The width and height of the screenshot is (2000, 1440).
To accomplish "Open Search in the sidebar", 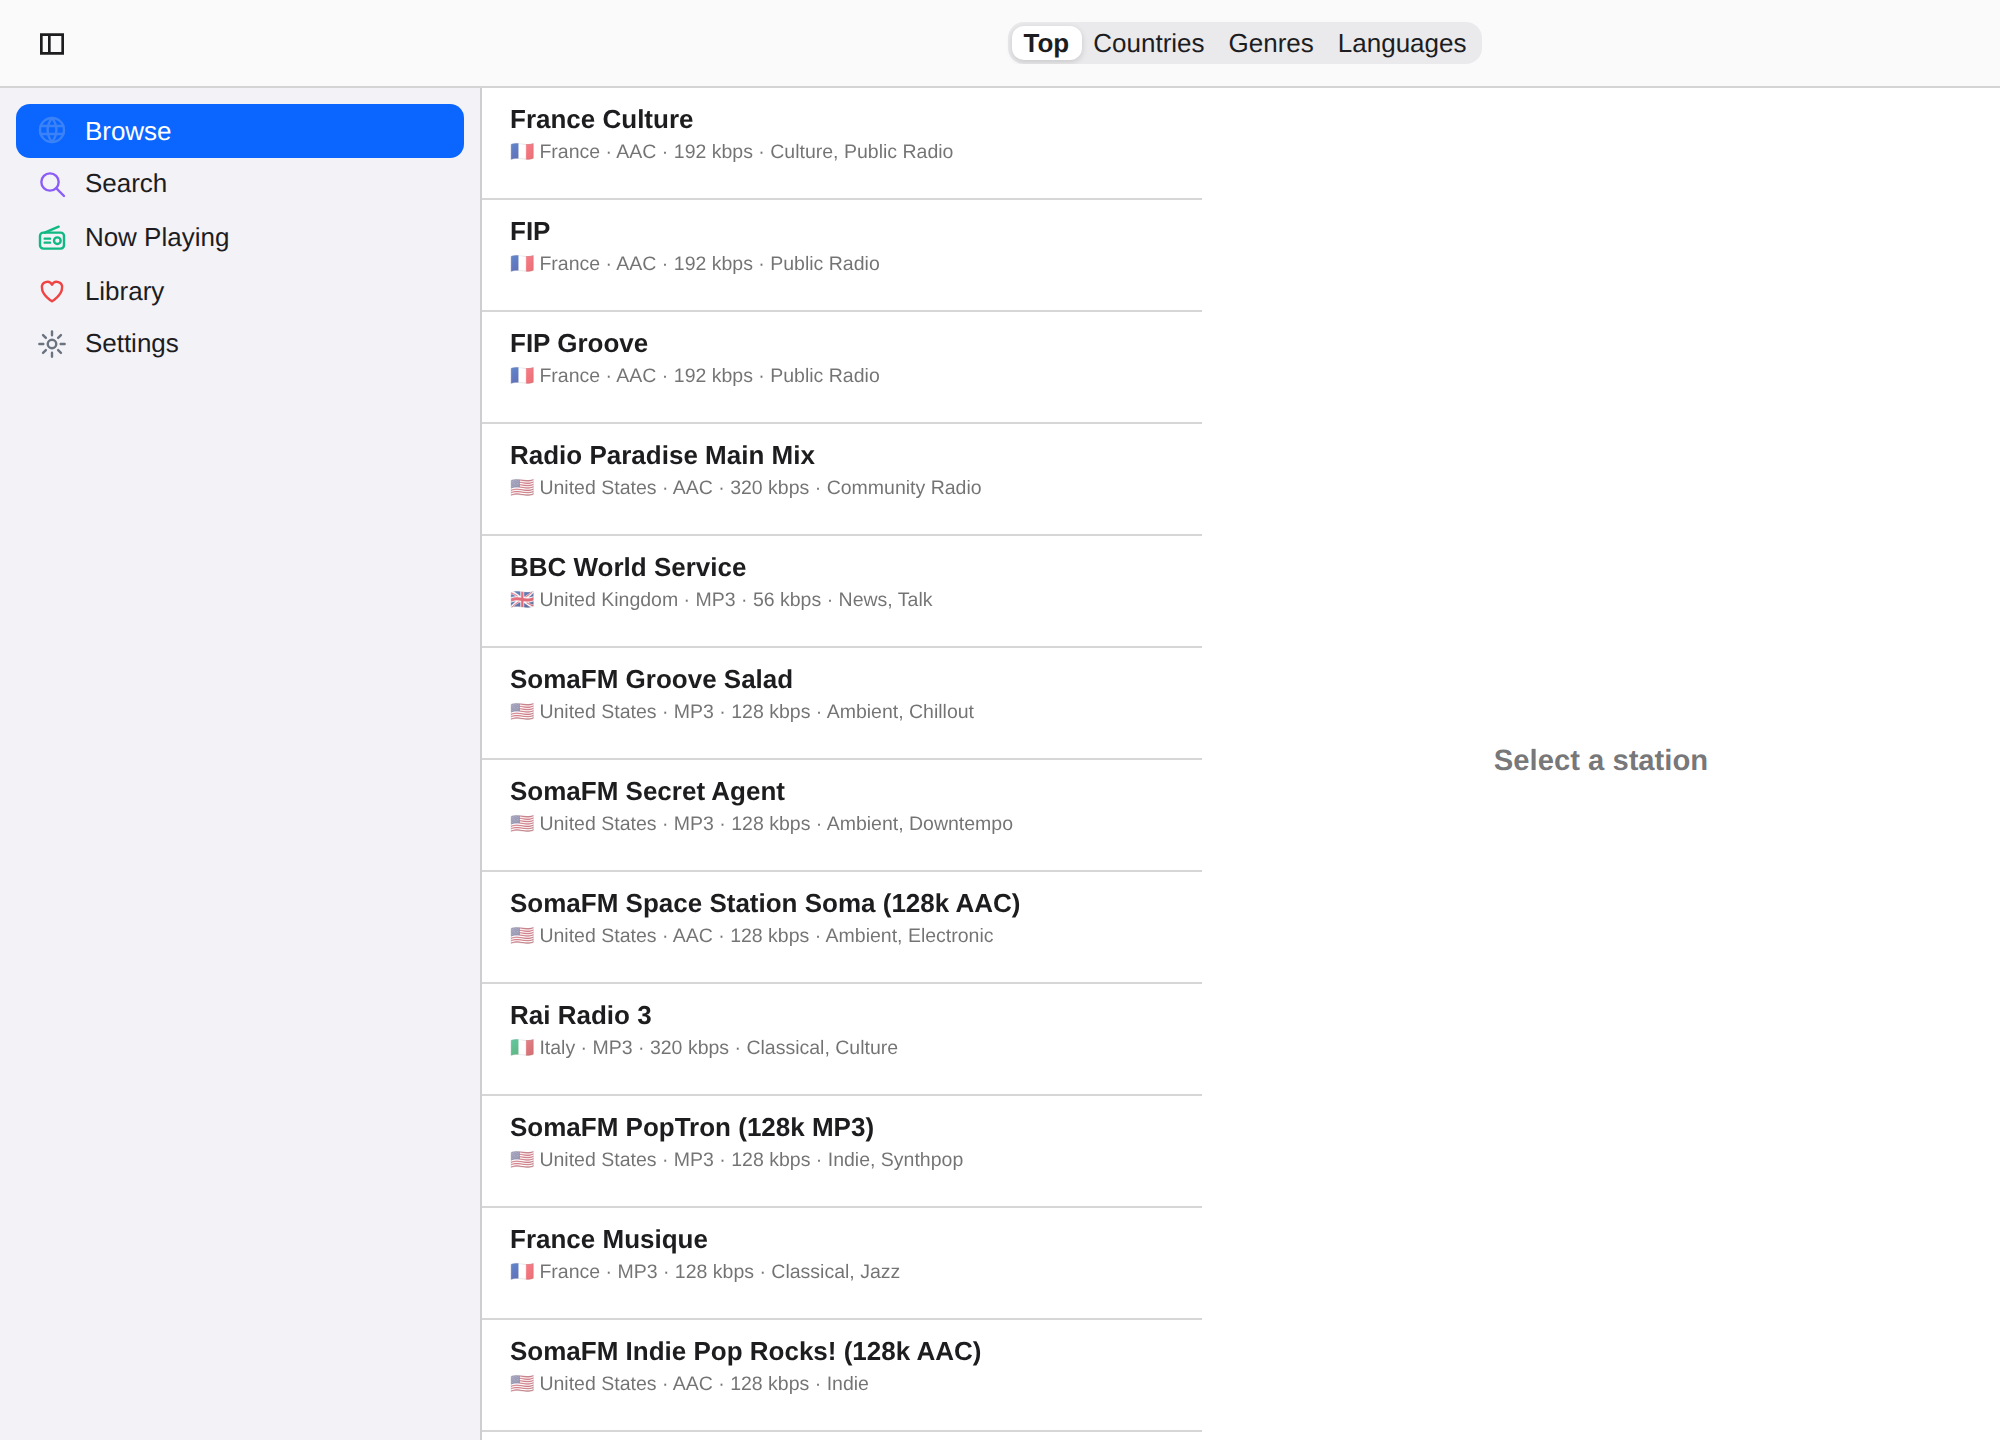I will point(240,184).
